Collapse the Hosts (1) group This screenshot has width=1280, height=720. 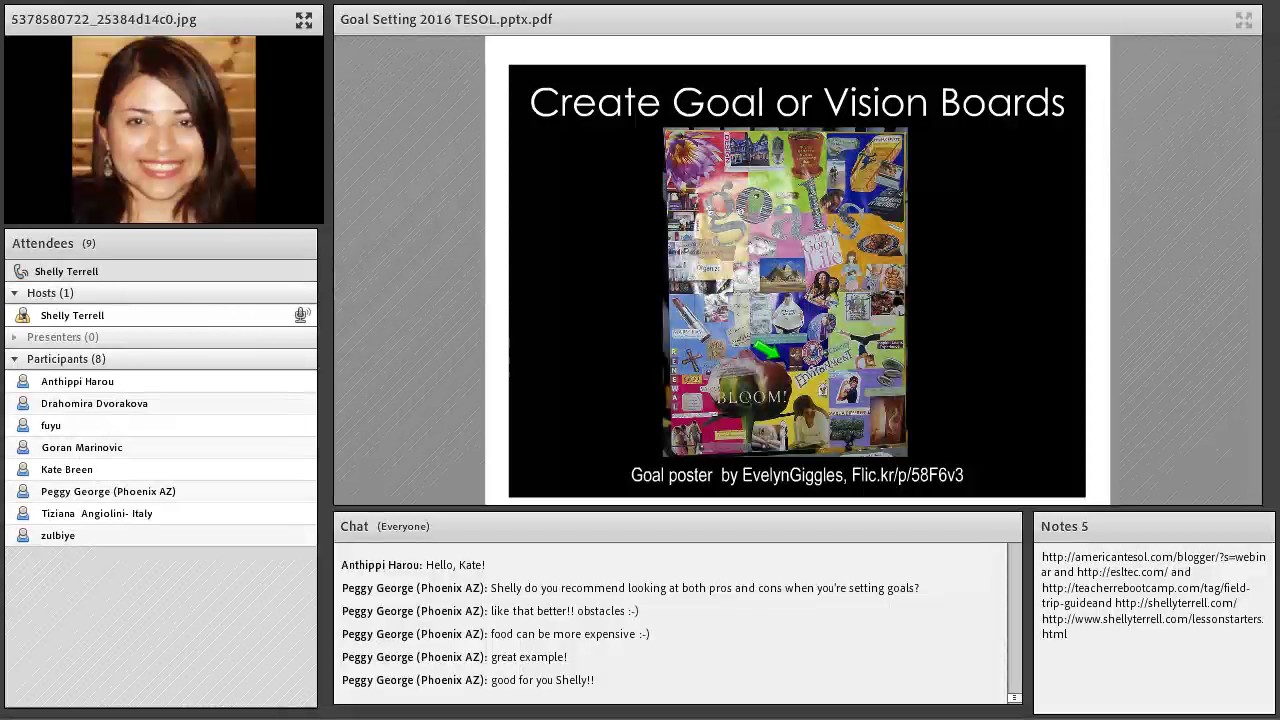[x=14, y=293]
